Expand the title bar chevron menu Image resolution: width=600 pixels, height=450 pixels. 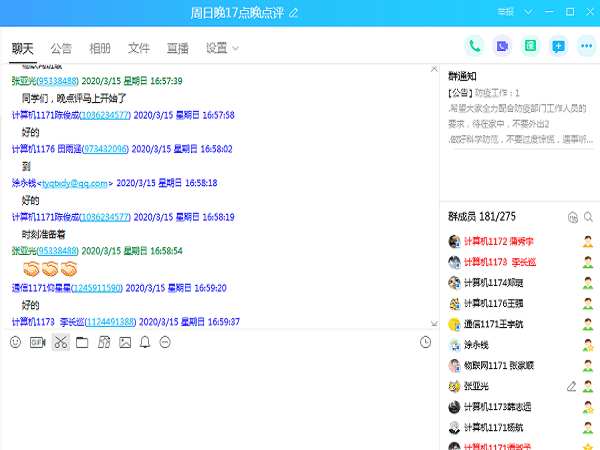click(x=528, y=12)
